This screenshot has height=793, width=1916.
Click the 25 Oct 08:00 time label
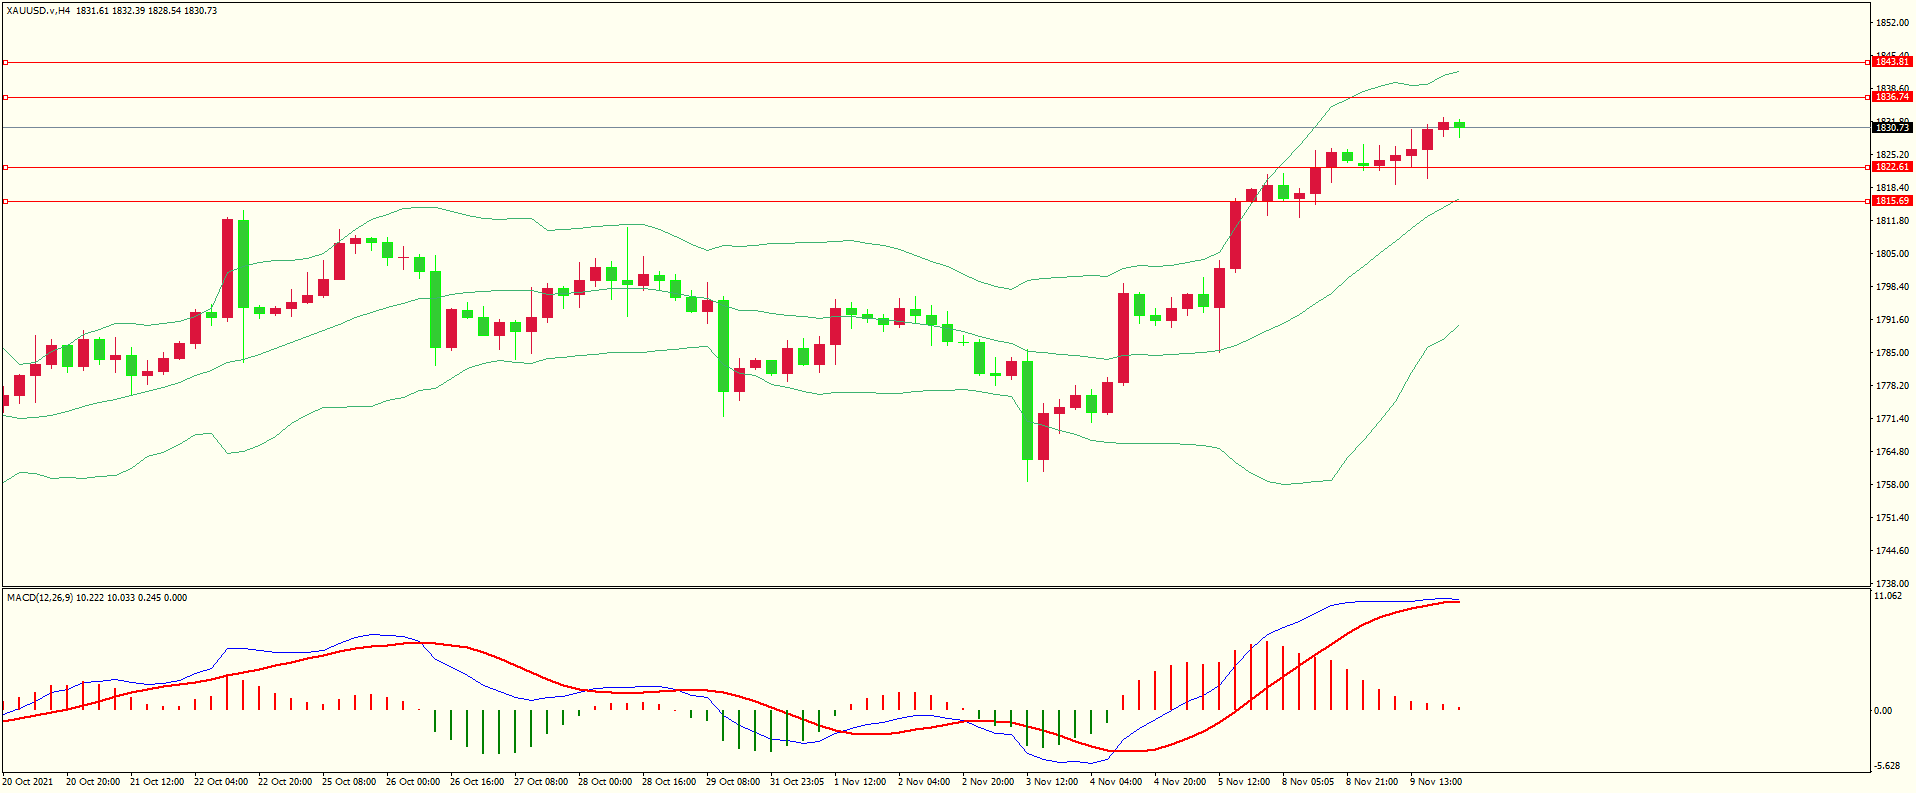[349, 782]
